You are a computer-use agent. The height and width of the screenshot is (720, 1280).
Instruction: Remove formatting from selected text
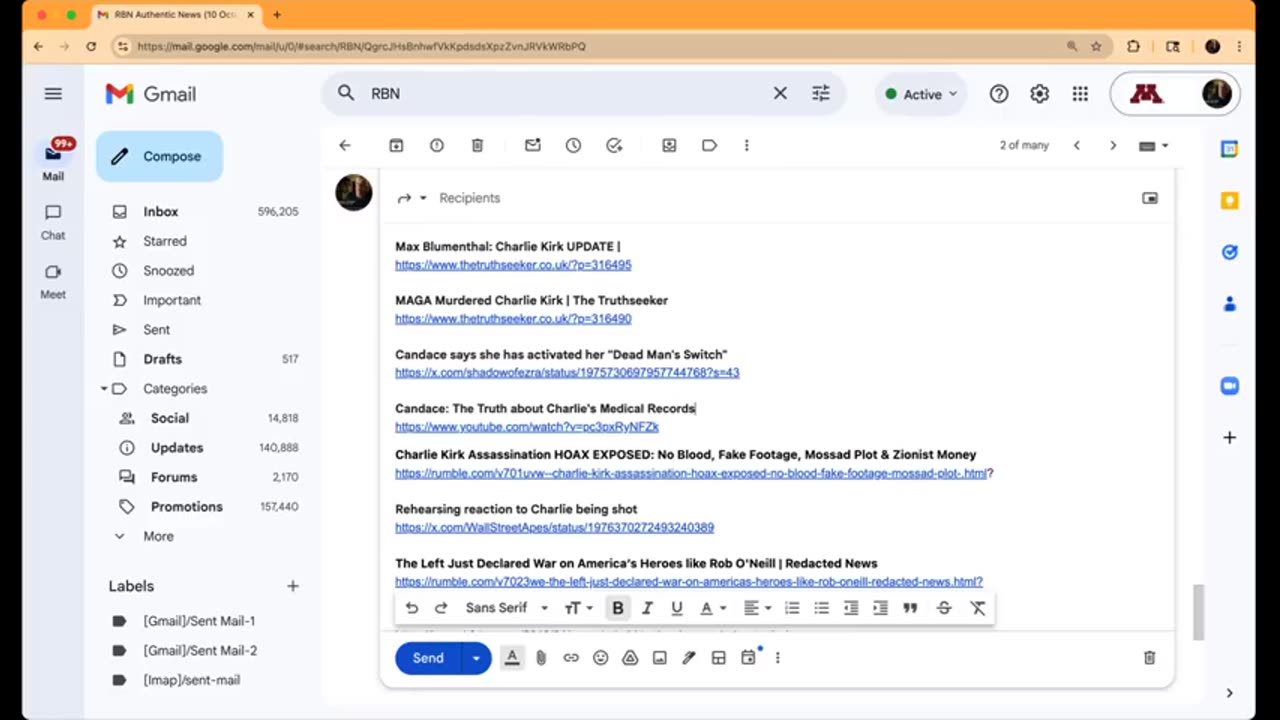point(978,608)
